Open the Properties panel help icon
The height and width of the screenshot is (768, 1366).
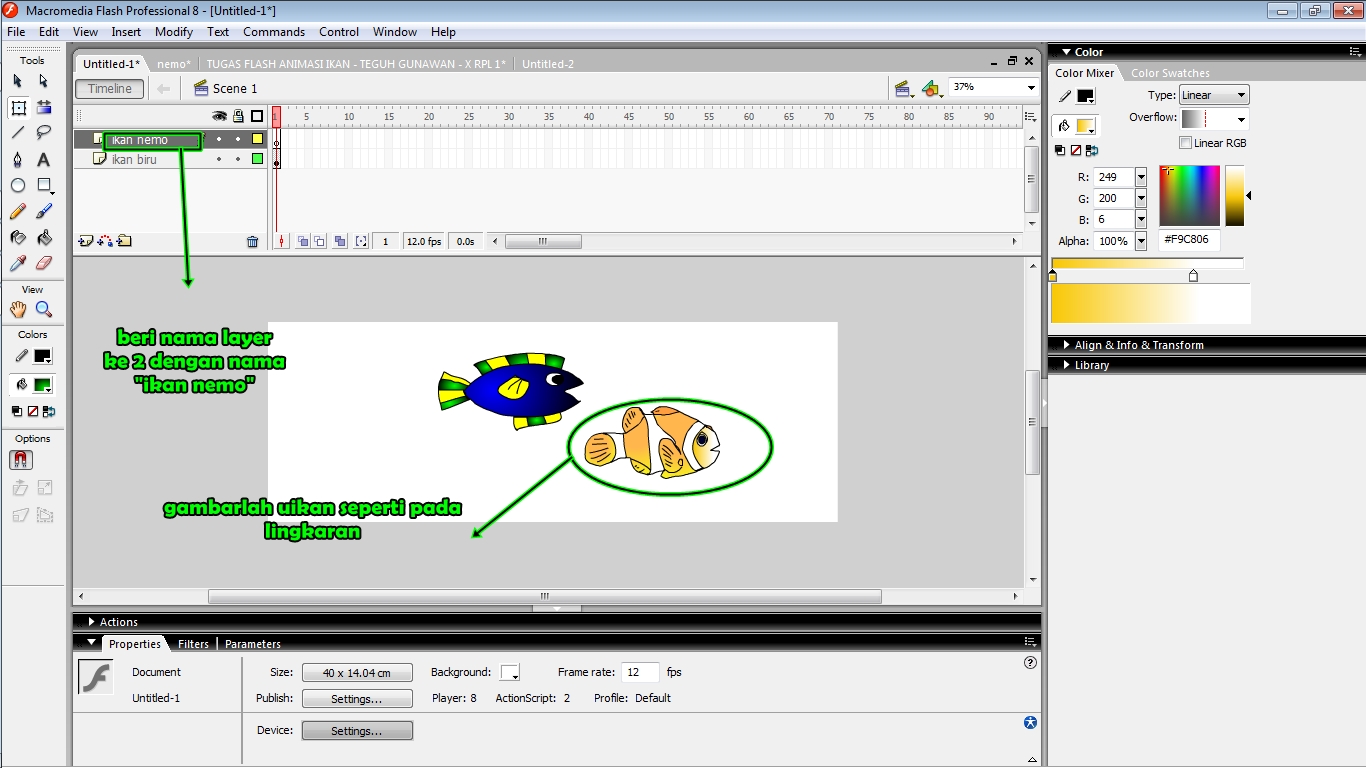coord(1031,662)
